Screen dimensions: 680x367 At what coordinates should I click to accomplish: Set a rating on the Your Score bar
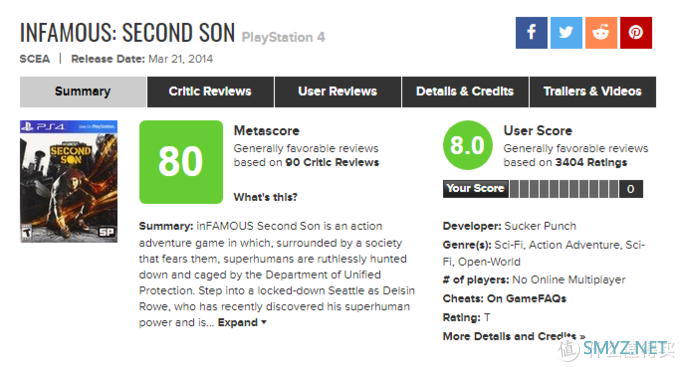tap(564, 189)
